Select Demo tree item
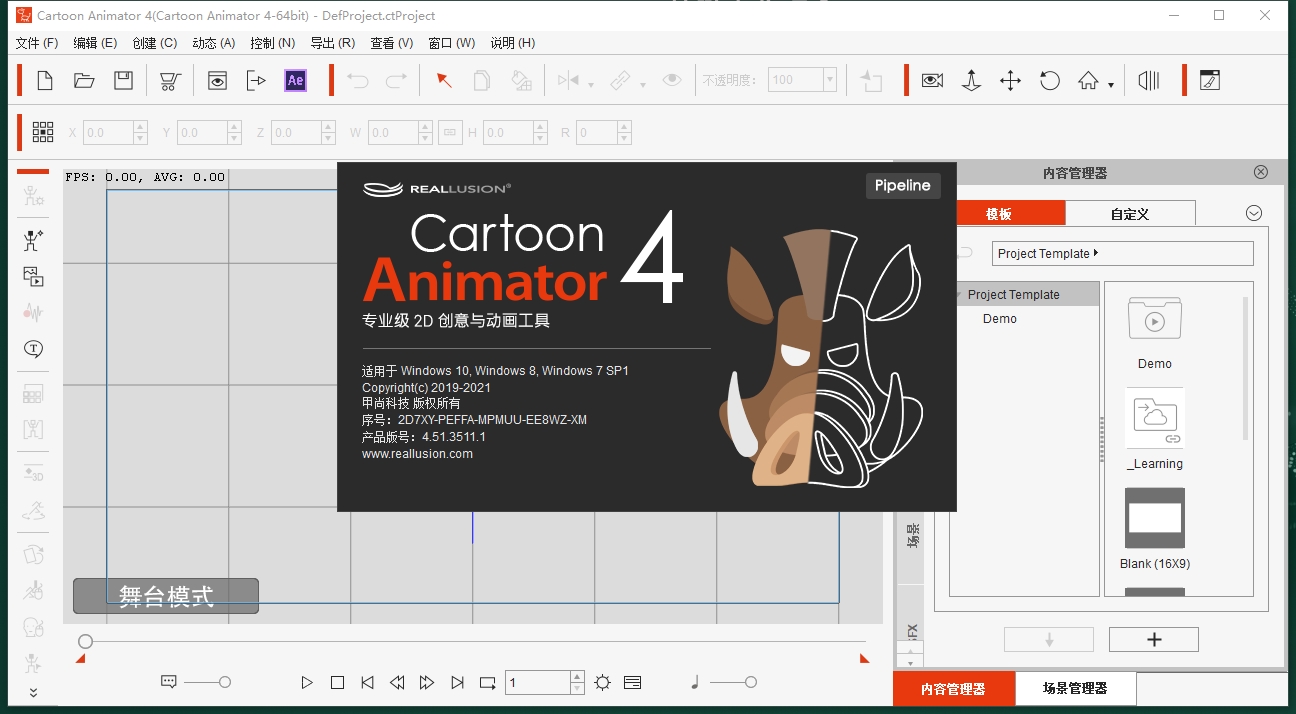 tap(999, 319)
